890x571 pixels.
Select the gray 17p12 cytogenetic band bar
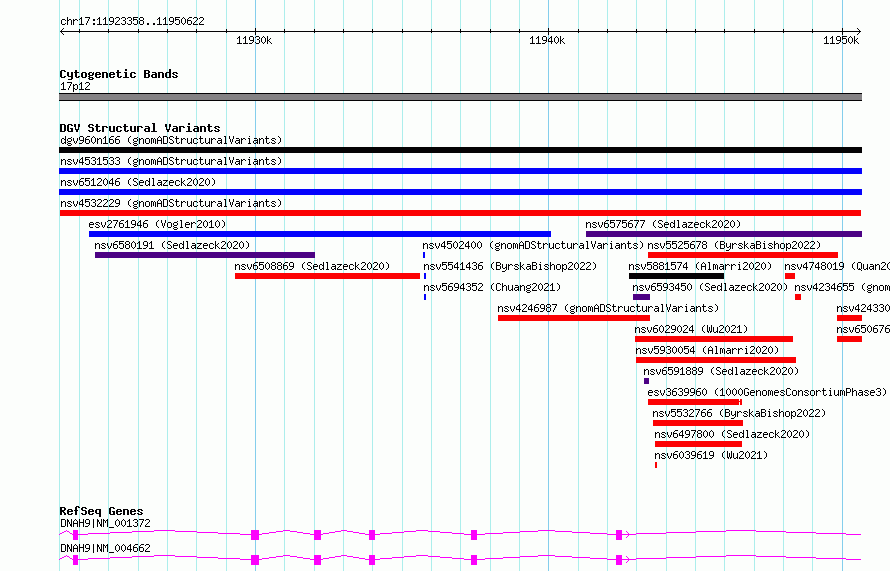pyautogui.click(x=460, y=97)
